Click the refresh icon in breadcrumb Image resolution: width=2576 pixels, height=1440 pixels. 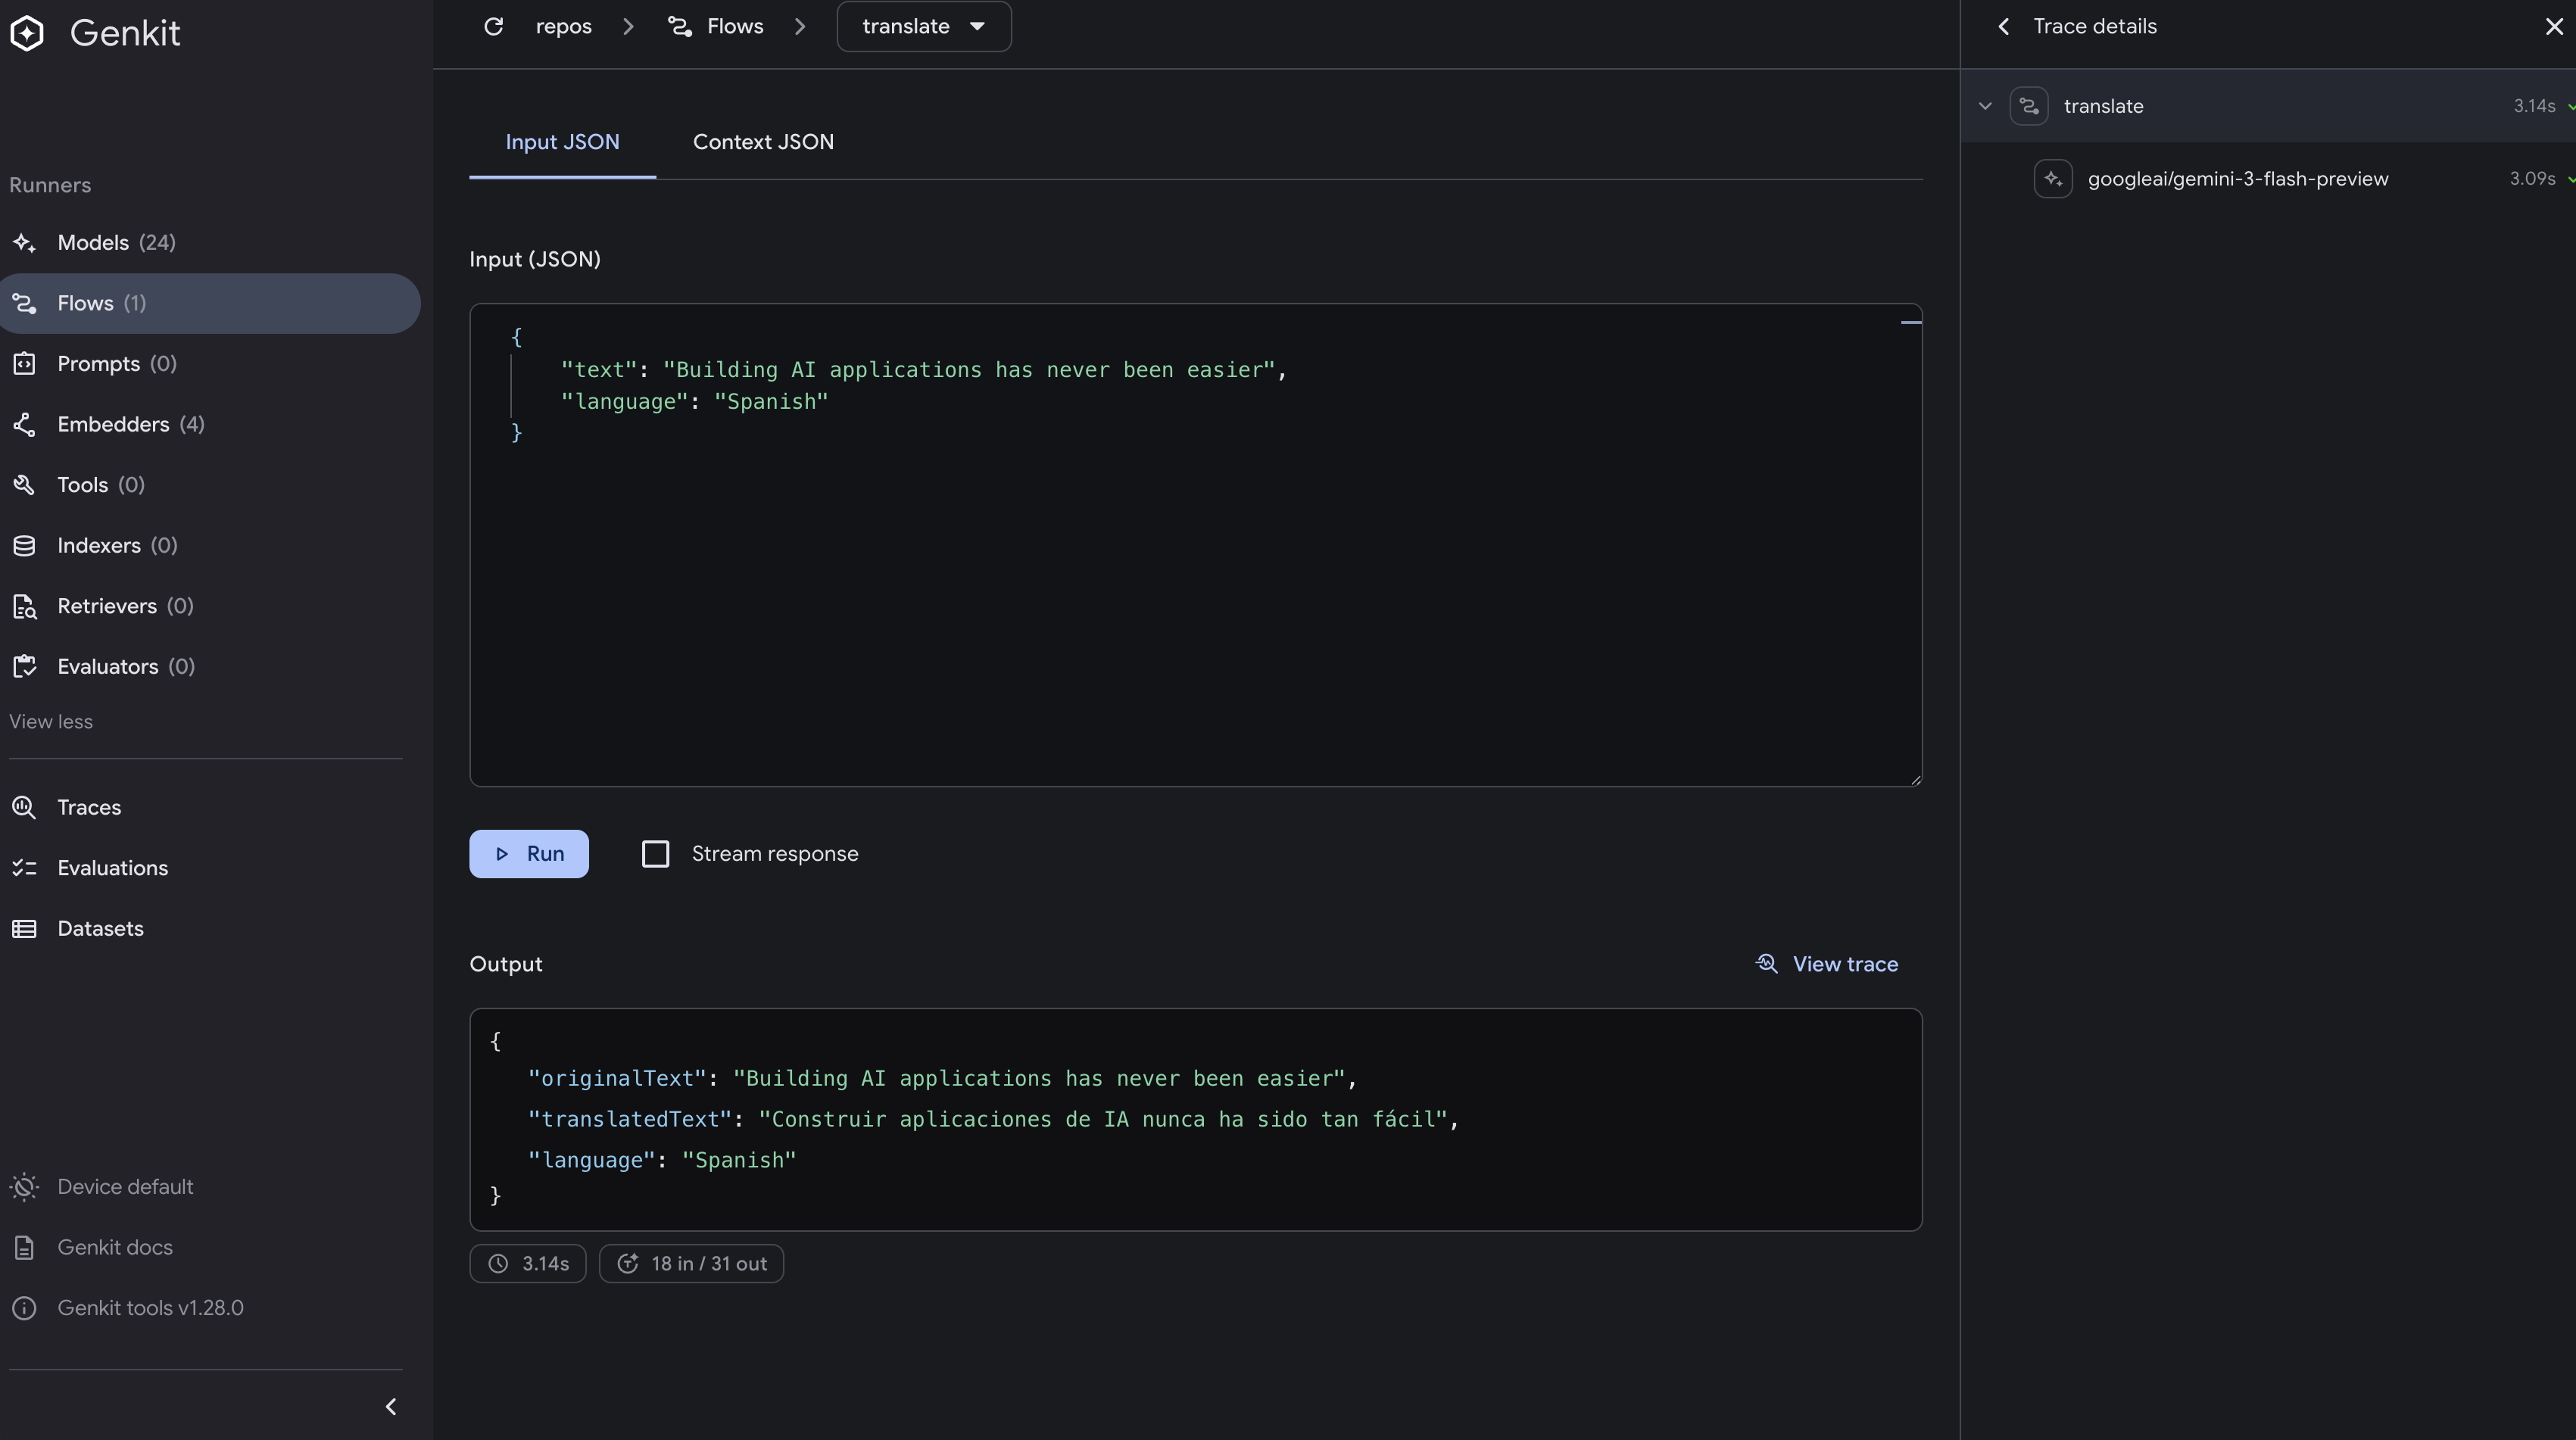[493, 26]
